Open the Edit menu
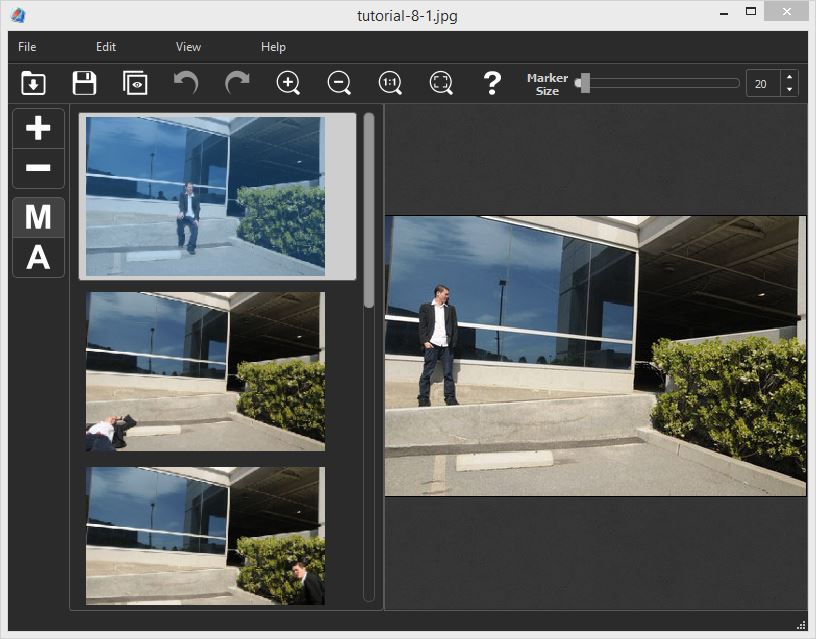The height and width of the screenshot is (639, 816). tap(106, 46)
